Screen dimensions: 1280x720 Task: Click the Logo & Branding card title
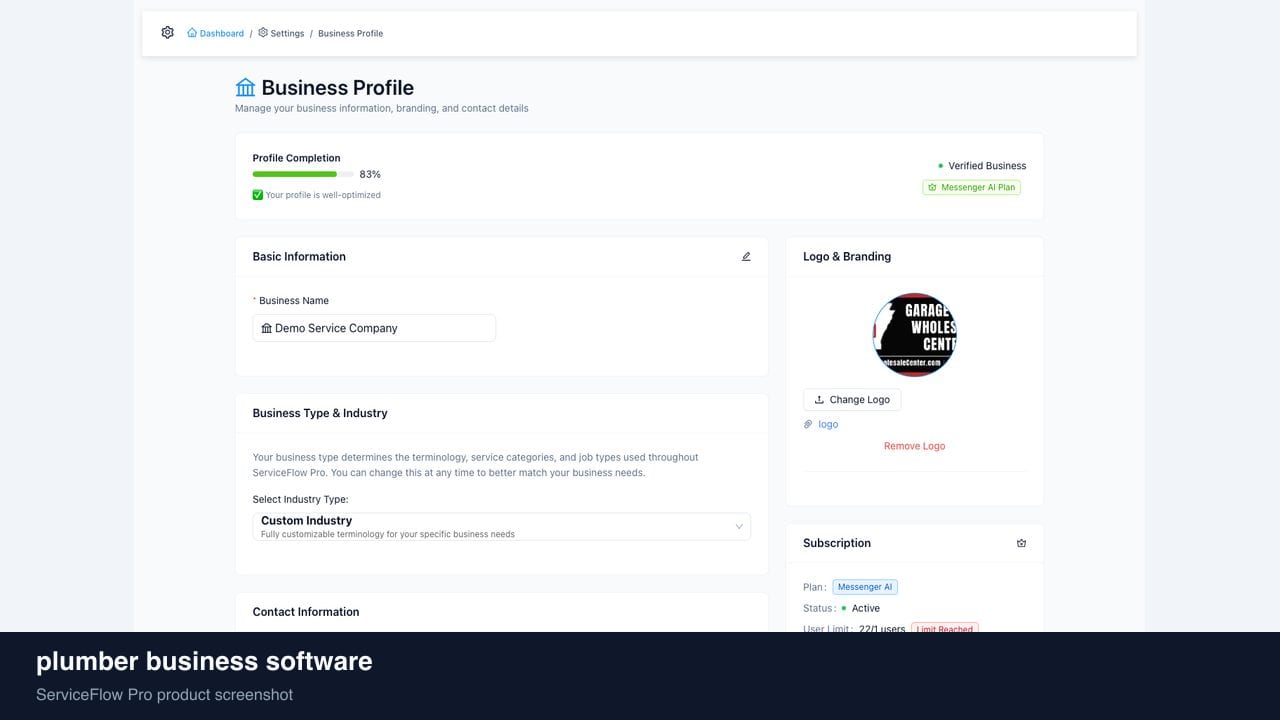point(847,257)
